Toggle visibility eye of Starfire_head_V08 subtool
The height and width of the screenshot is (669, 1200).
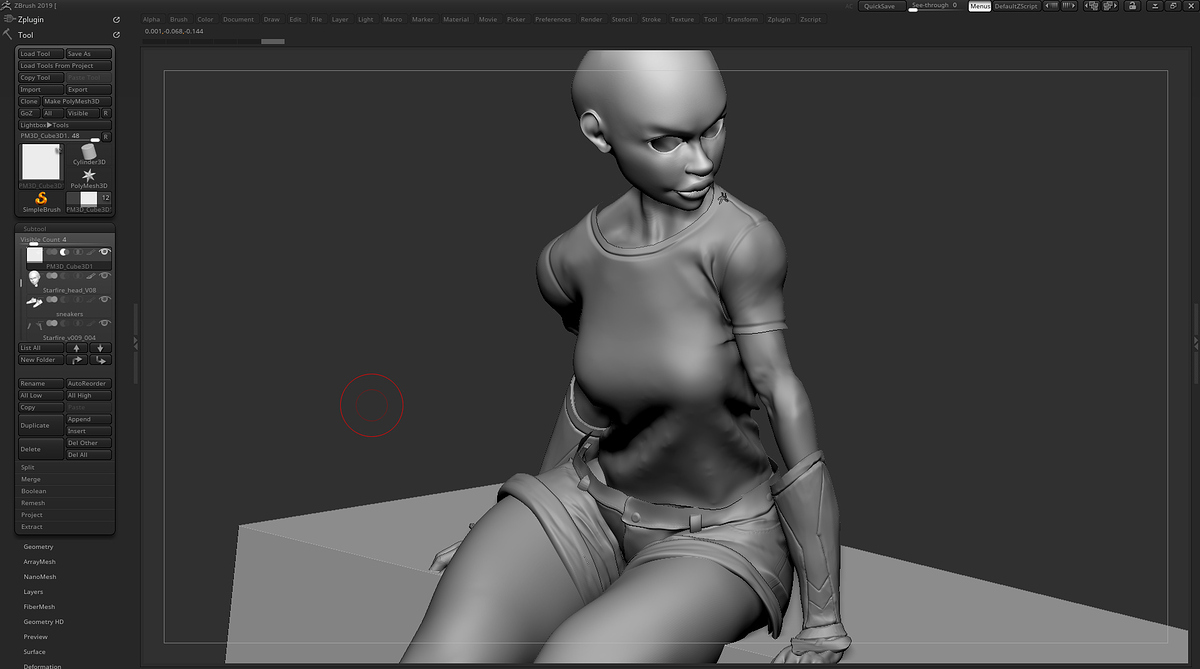point(104,275)
